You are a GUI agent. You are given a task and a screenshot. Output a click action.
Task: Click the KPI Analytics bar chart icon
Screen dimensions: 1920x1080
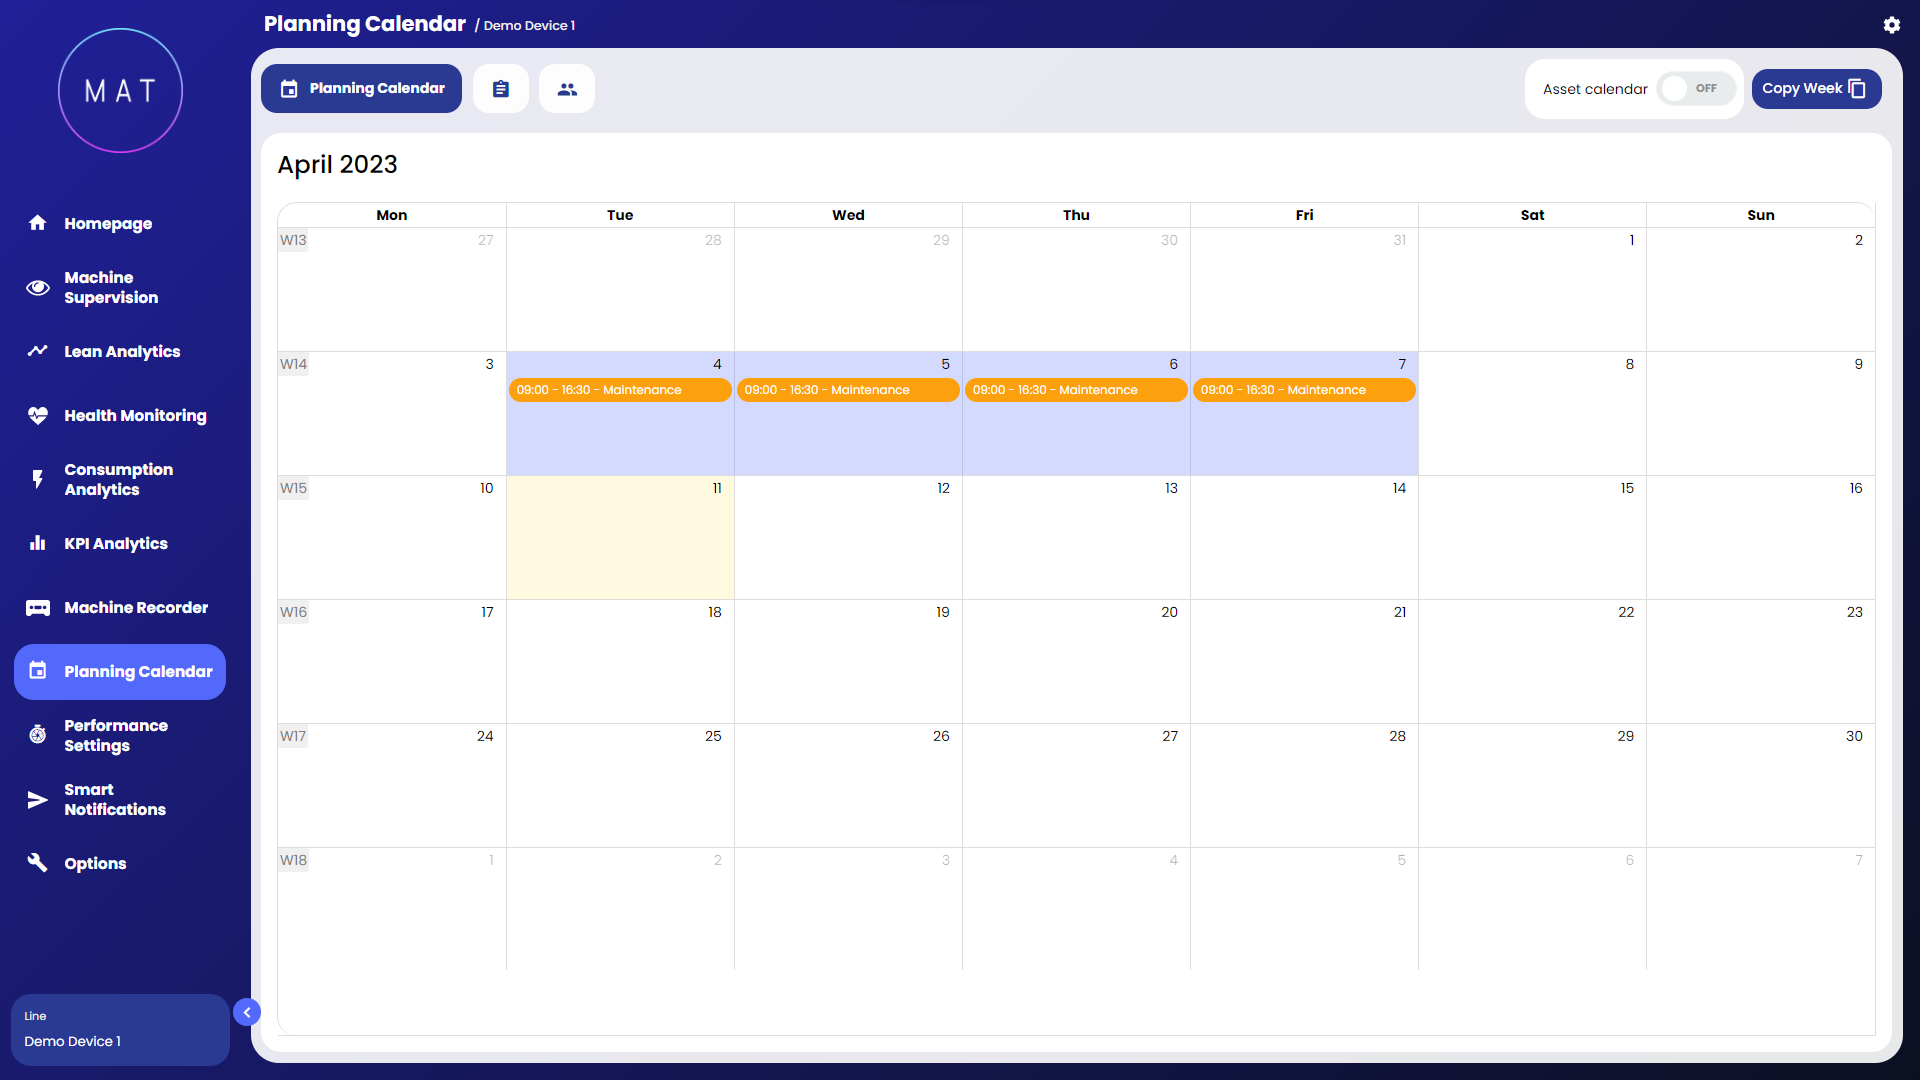click(x=38, y=544)
